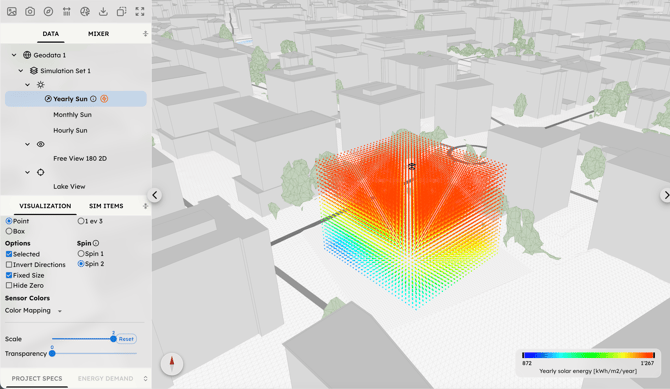This screenshot has height=389, width=670.
Task: Click the download export icon
Action: pos(103,12)
